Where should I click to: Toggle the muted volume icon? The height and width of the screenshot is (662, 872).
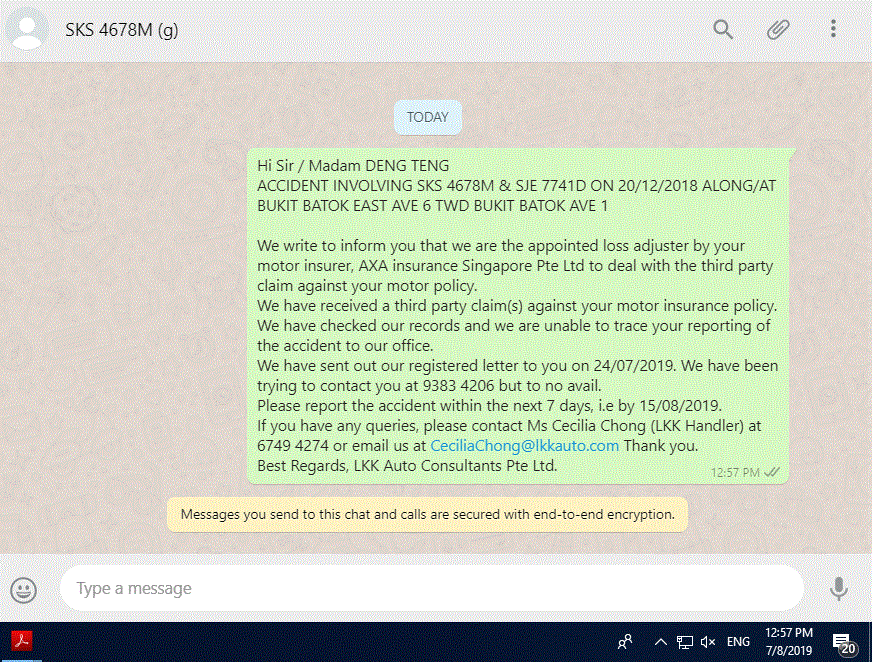[x=707, y=642]
